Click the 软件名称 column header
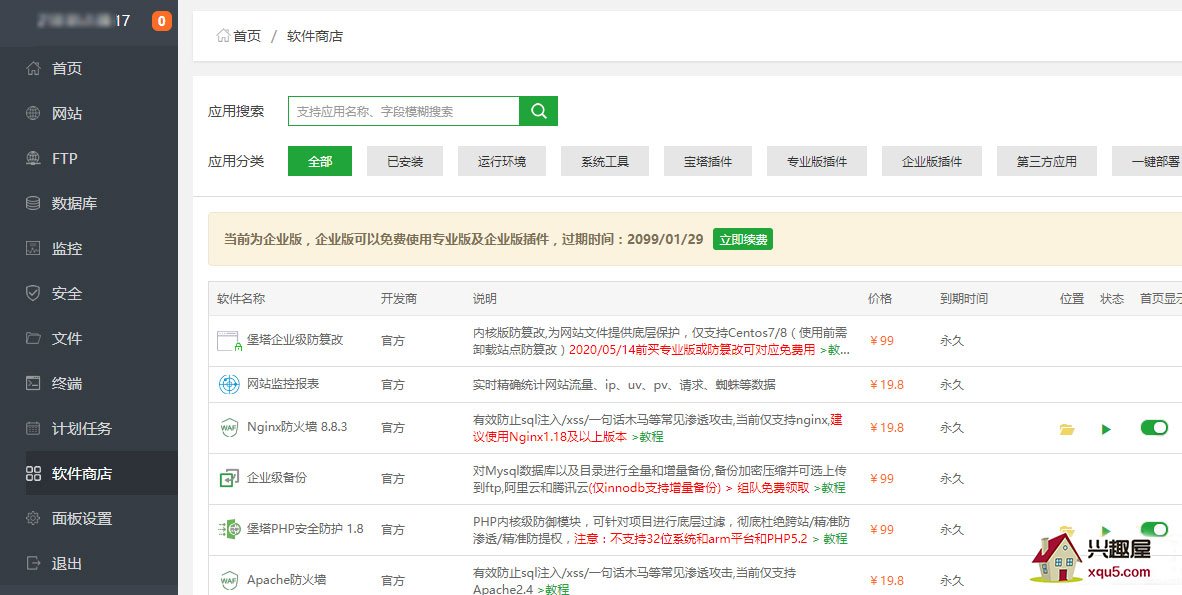 (241, 299)
